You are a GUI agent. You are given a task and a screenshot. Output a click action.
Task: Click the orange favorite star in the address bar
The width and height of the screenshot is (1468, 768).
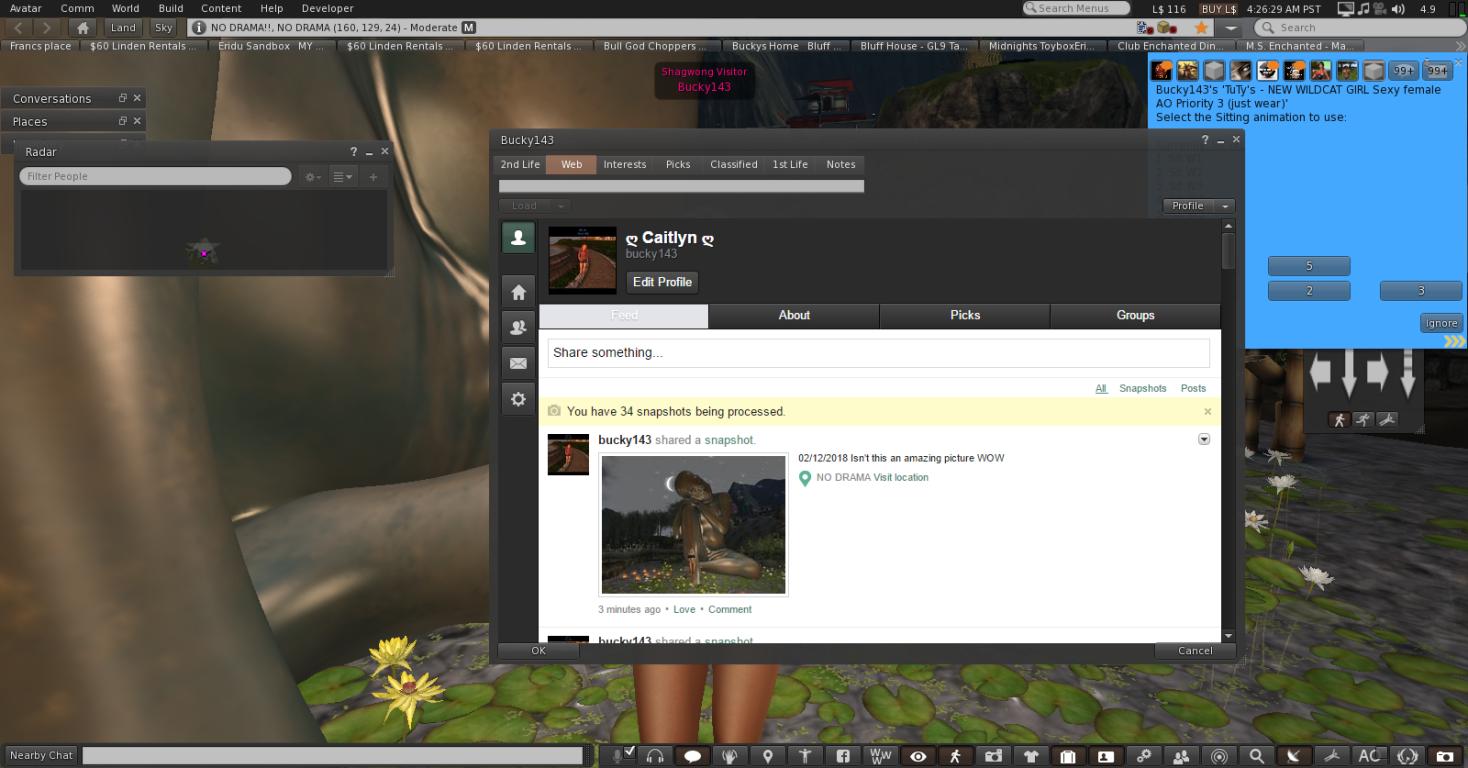pyautogui.click(x=1201, y=28)
